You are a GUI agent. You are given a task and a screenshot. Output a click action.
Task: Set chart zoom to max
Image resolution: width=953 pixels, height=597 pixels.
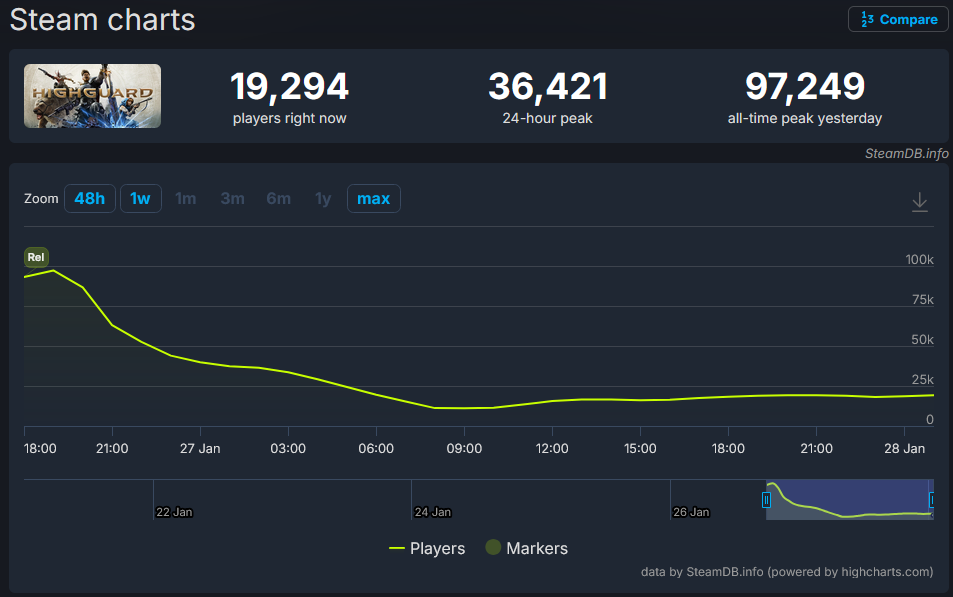pos(374,199)
